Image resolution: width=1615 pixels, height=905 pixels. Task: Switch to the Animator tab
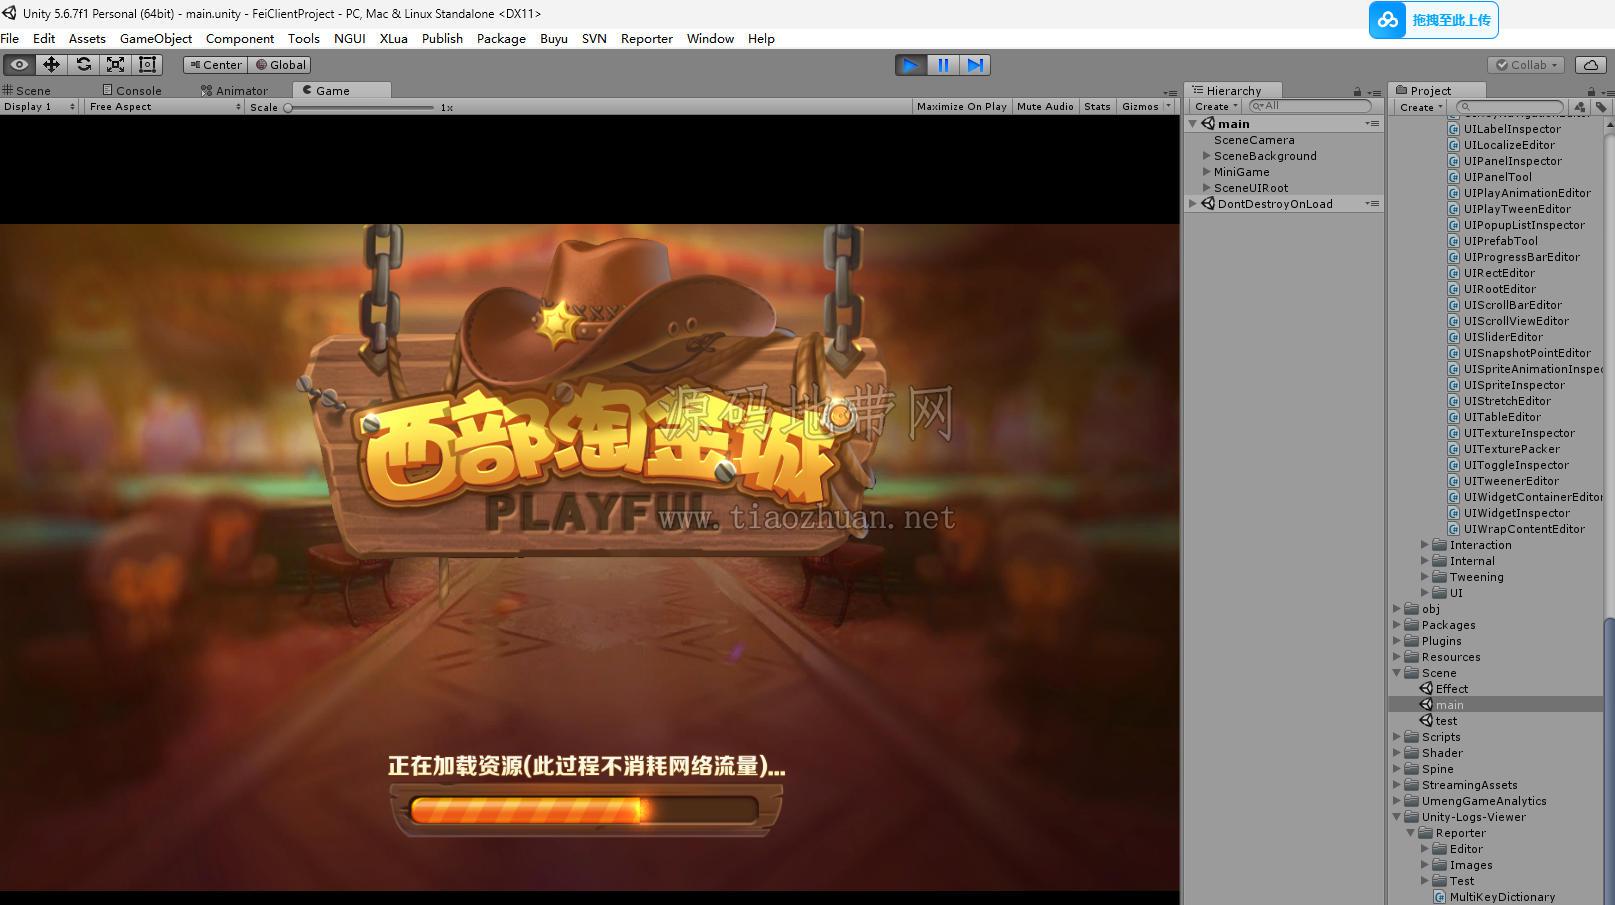tap(234, 90)
